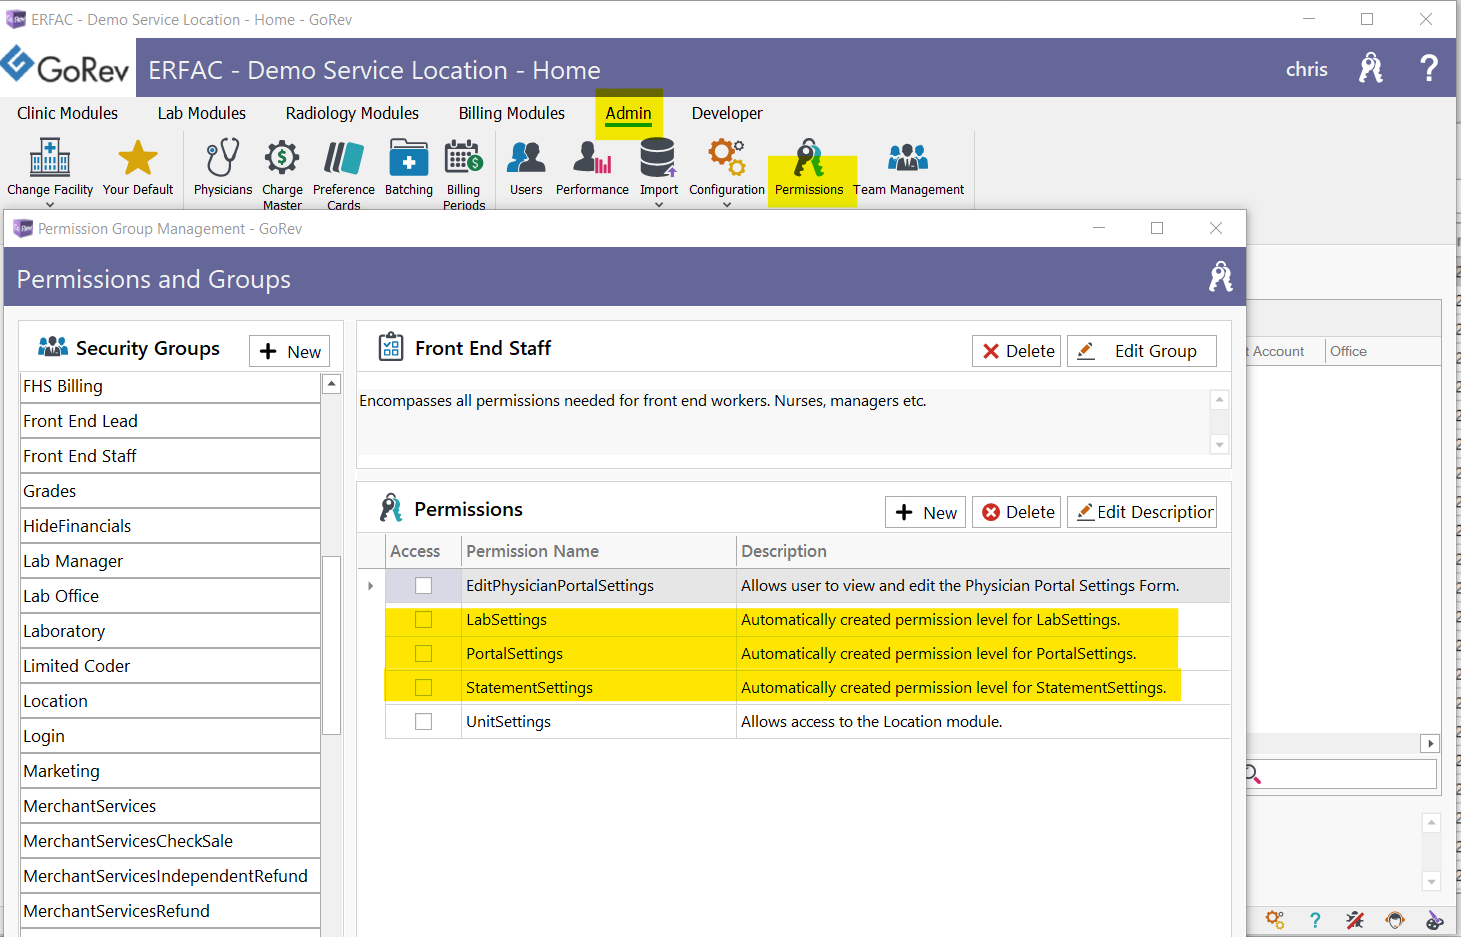Open the Batching module
The image size is (1461, 937).
point(408,168)
